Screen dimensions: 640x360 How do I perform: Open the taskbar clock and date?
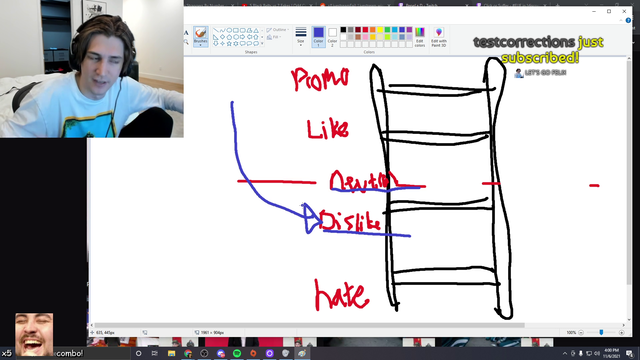(x=611, y=353)
